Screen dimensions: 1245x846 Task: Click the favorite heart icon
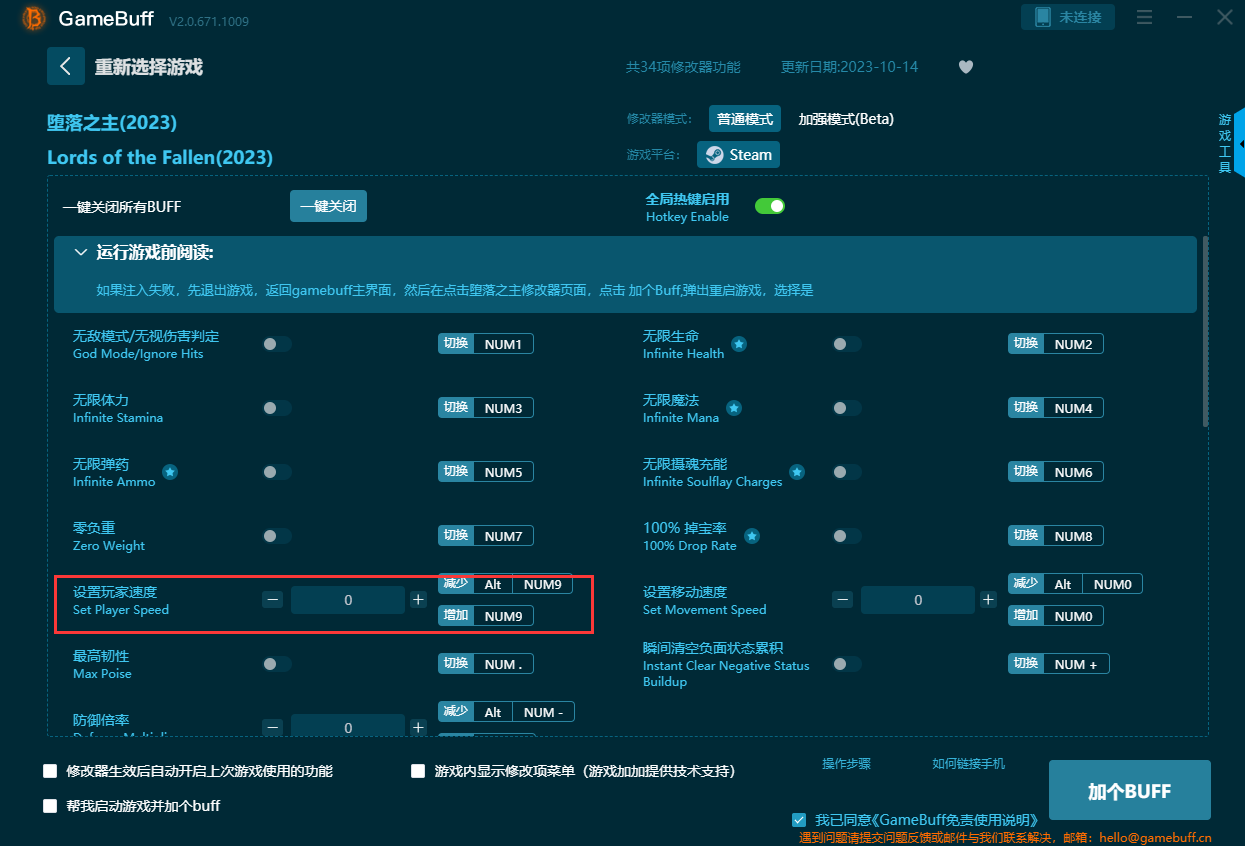point(966,67)
